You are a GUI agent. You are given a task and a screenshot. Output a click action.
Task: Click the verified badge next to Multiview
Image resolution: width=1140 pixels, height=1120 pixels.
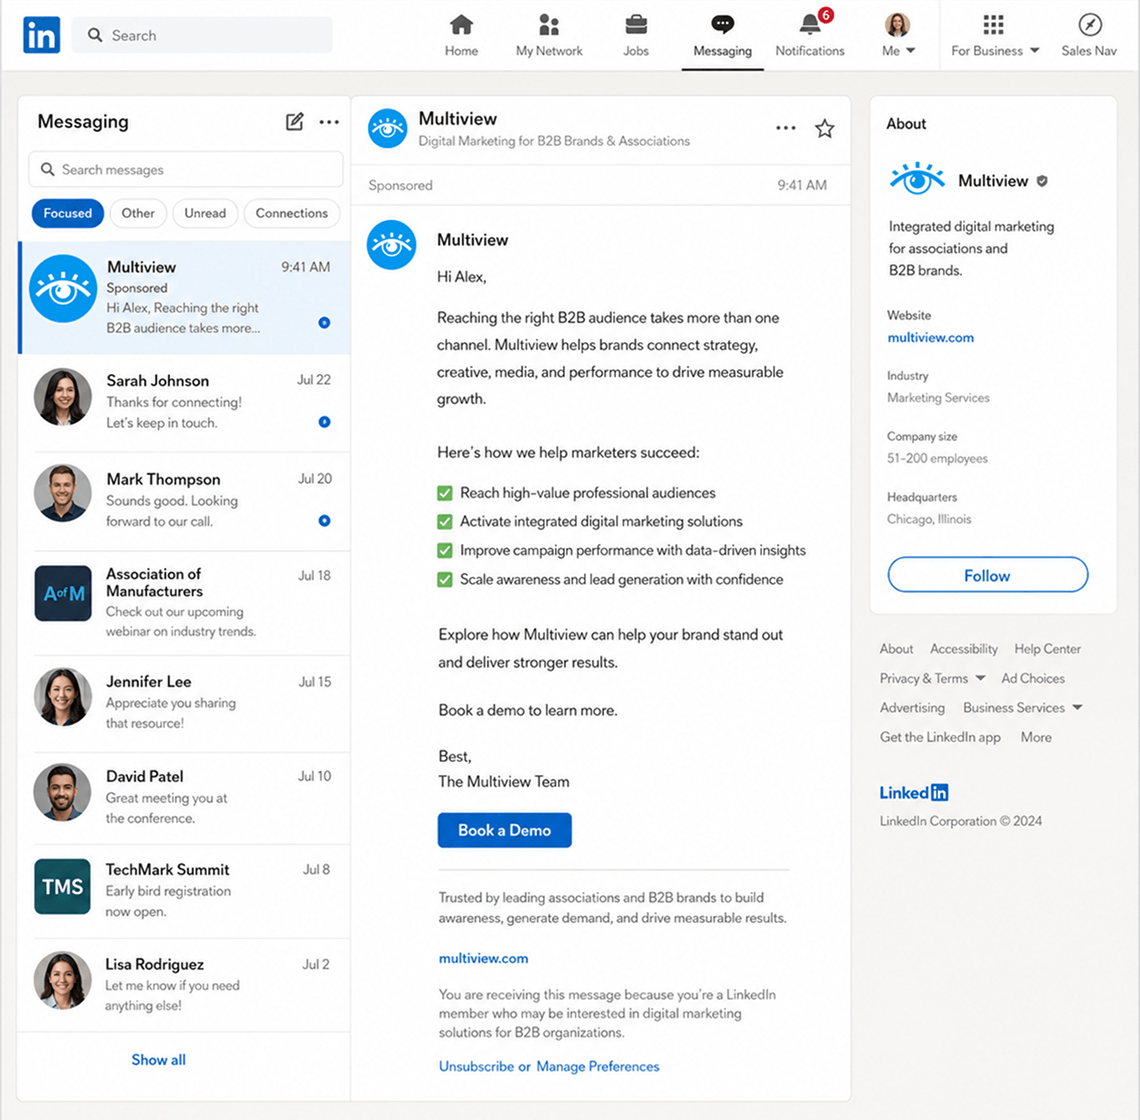click(x=1042, y=181)
